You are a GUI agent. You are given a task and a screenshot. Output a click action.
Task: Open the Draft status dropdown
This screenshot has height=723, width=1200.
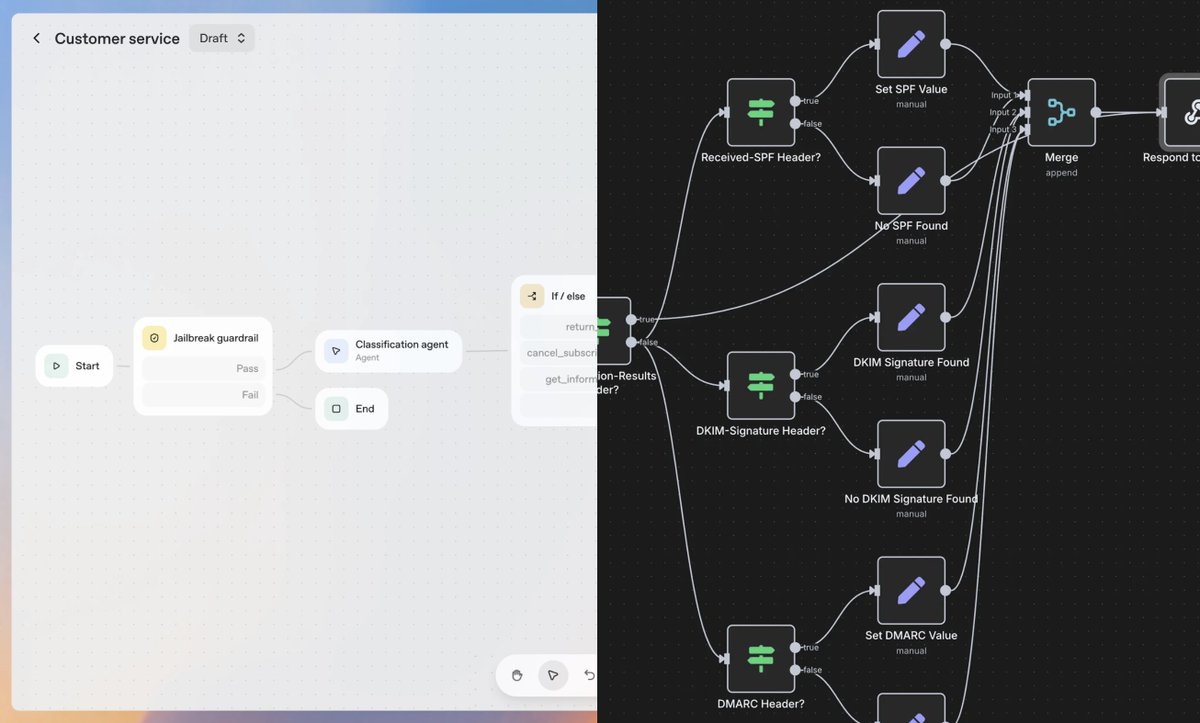[x=222, y=39]
